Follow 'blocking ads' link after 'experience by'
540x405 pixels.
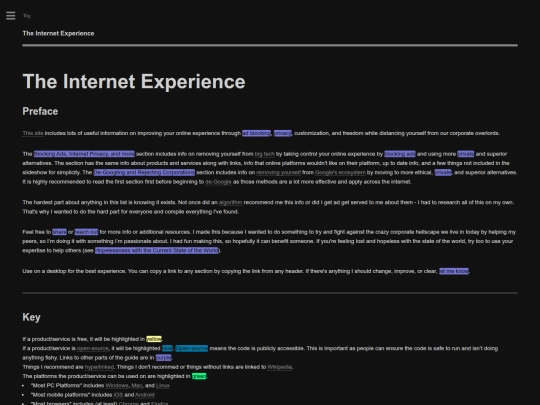click(400, 154)
